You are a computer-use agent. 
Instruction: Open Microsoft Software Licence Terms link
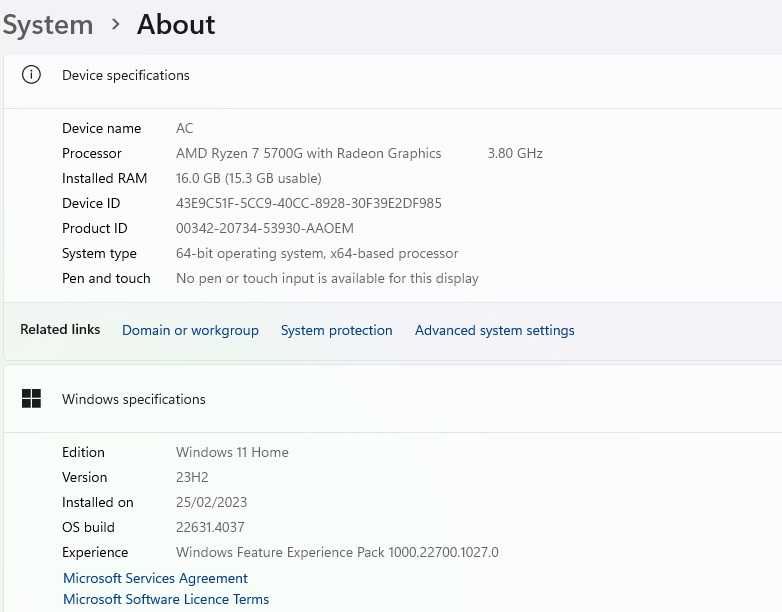(166, 599)
